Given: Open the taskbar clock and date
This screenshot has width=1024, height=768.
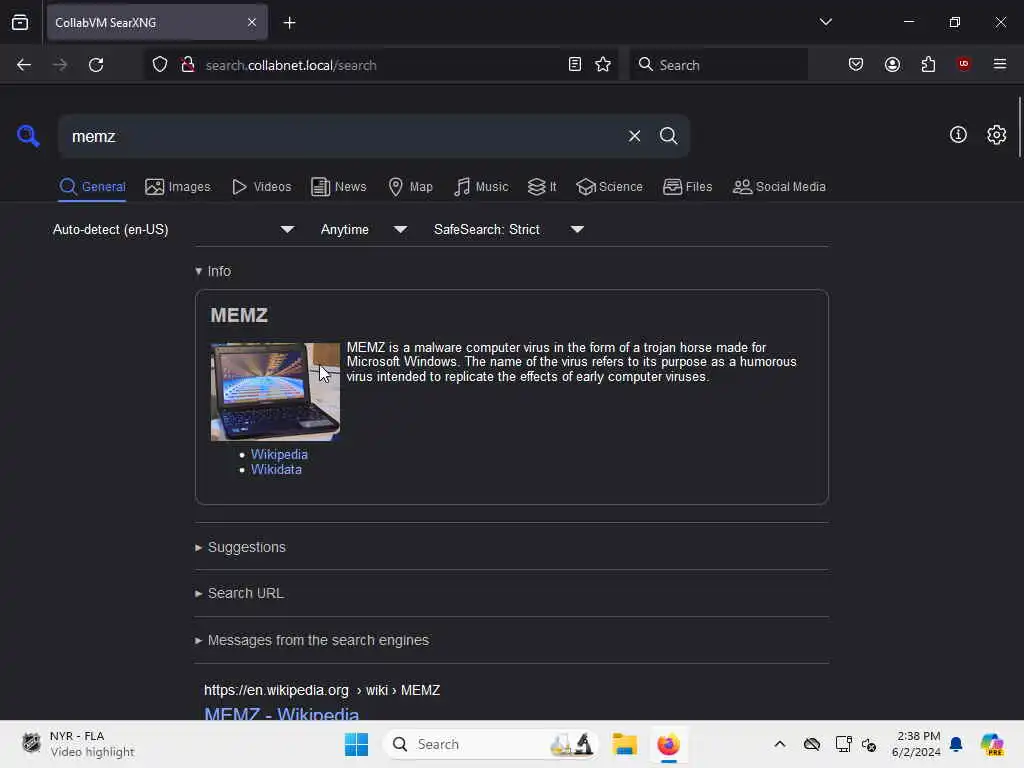Looking at the screenshot, I should pos(916,744).
